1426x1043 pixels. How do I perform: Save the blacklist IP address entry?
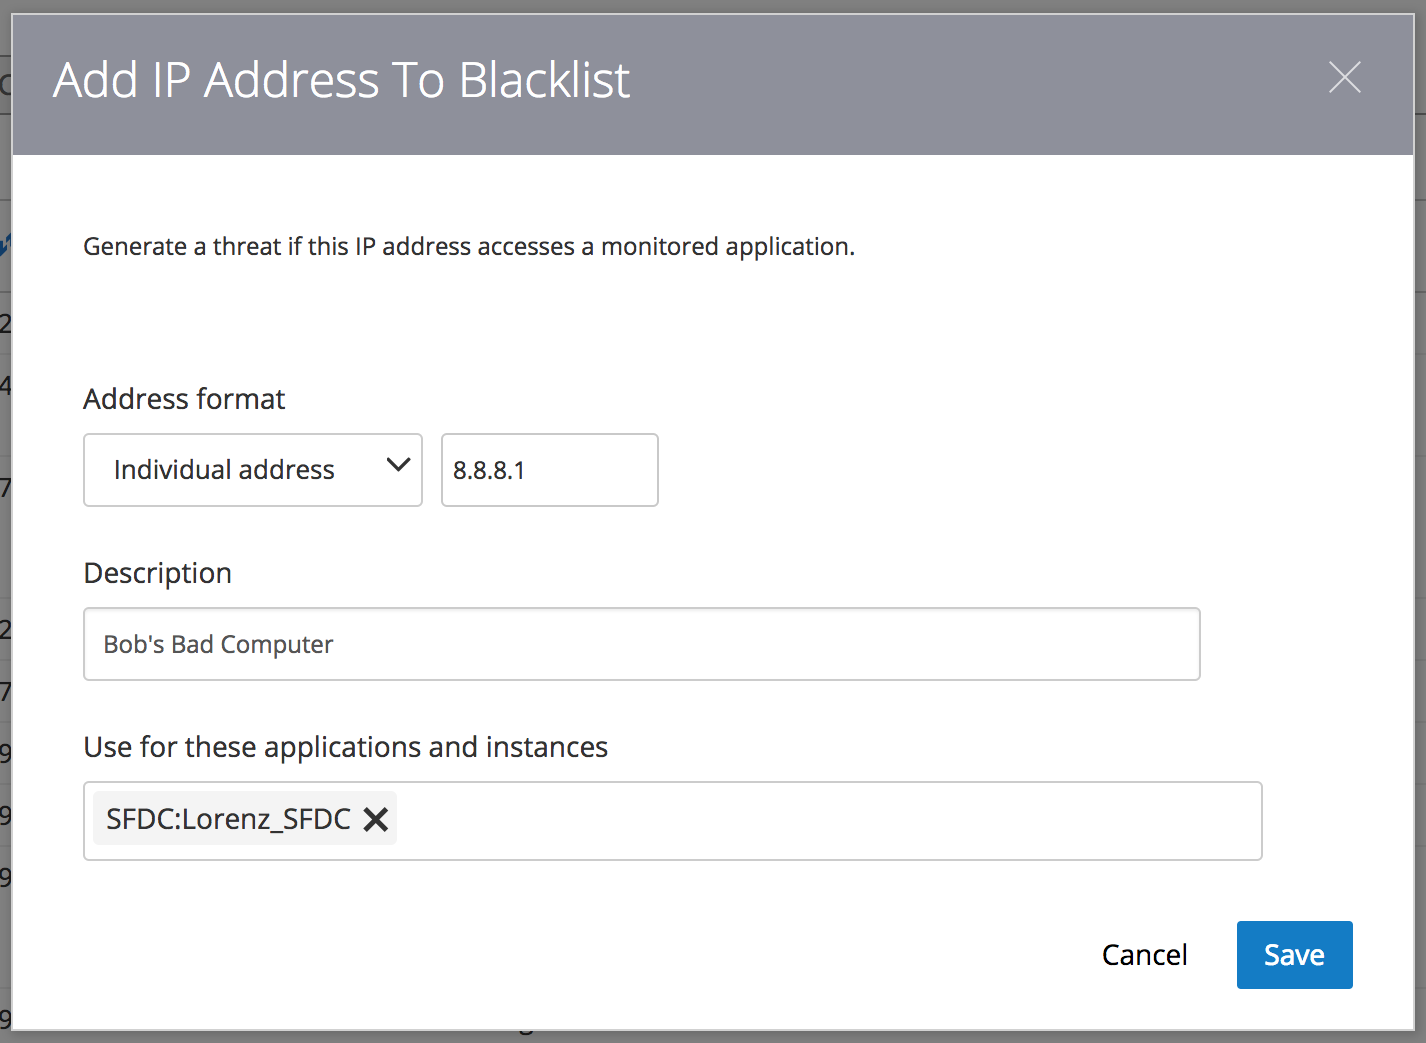click(x=1295, y=955)
